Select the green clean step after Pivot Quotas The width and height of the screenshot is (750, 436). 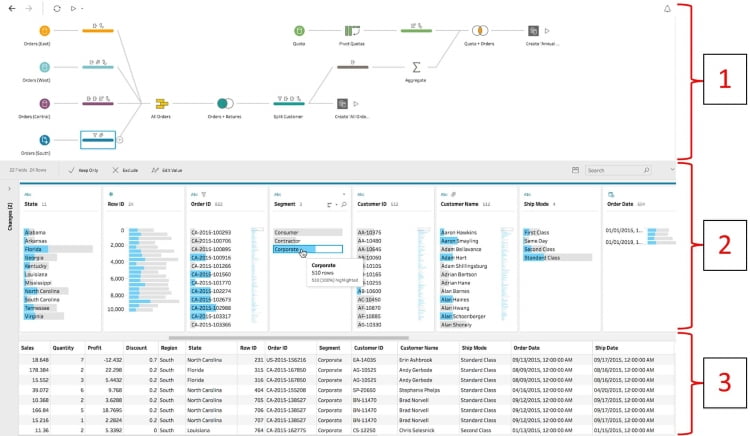pyautogui.click(x=416, y=29)
